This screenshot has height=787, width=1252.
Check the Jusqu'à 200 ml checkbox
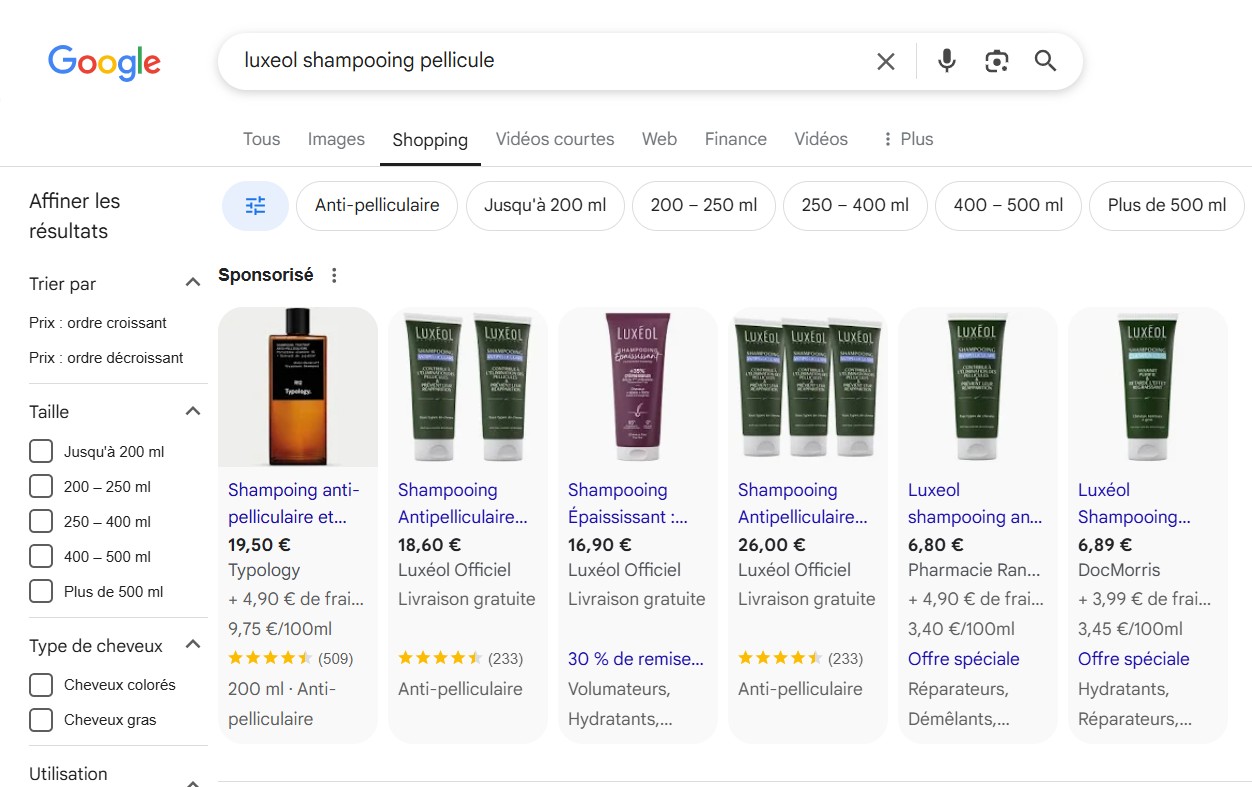click(41, 451)
